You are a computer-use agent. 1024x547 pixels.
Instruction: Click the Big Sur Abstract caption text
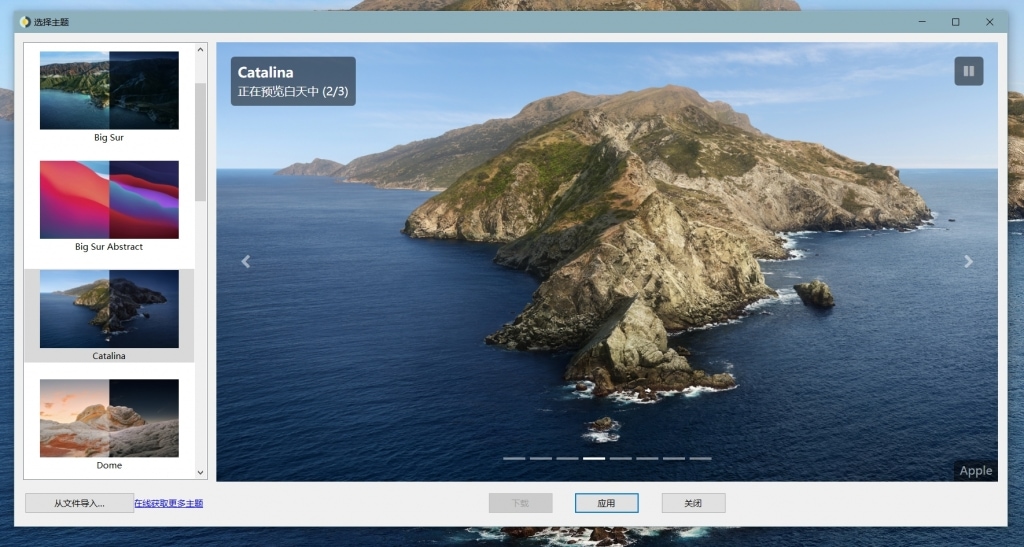coord(109,247)
